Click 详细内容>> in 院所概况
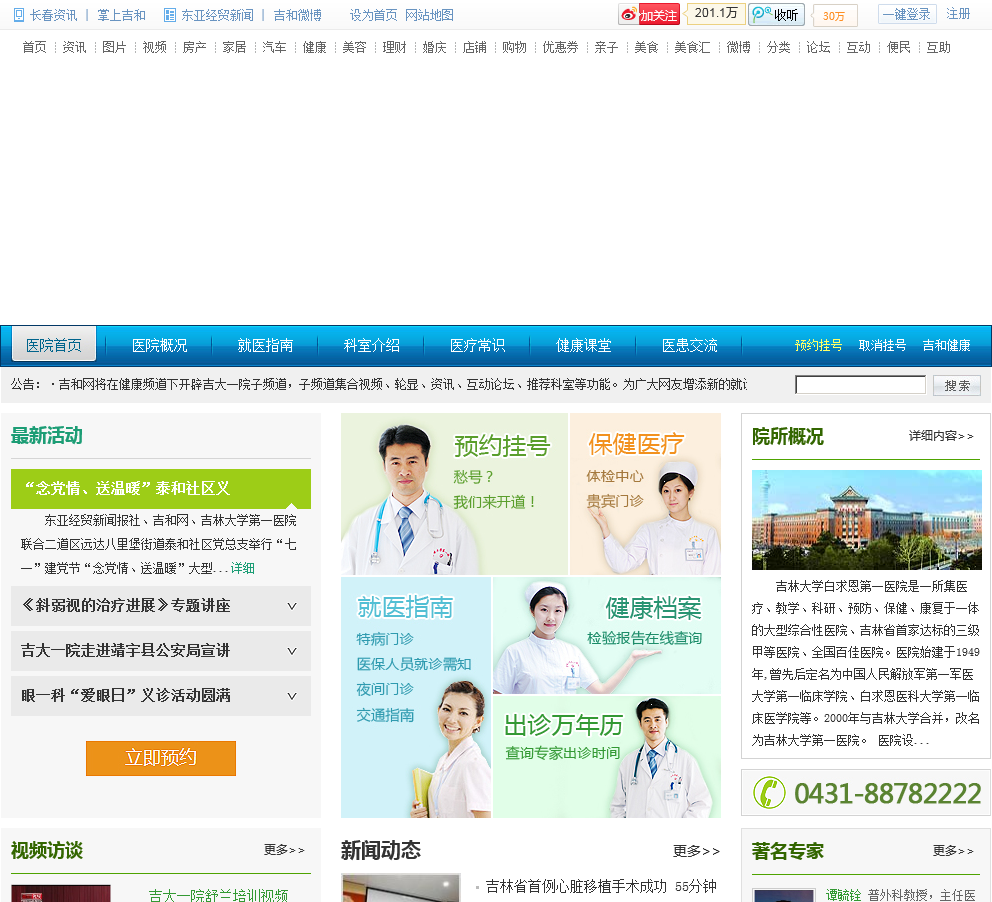The height and width of the screenshot is (902, 992). tap(941, 436)
